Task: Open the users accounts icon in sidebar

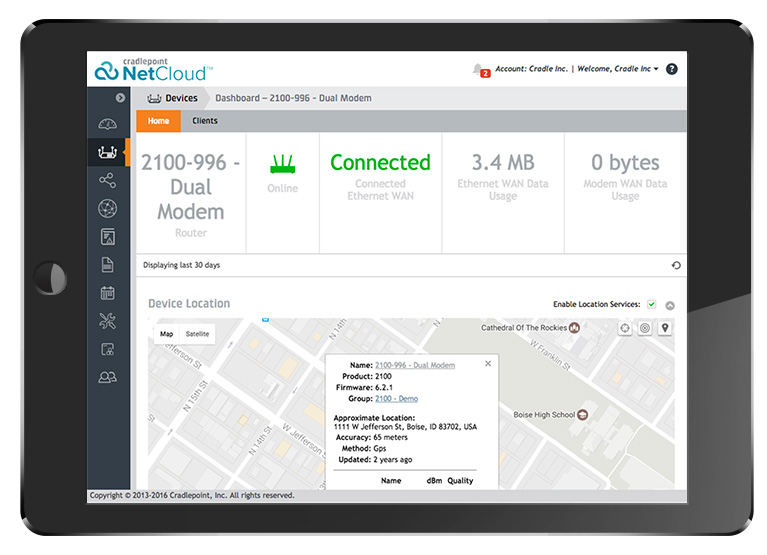Action: tap(108, 377)
